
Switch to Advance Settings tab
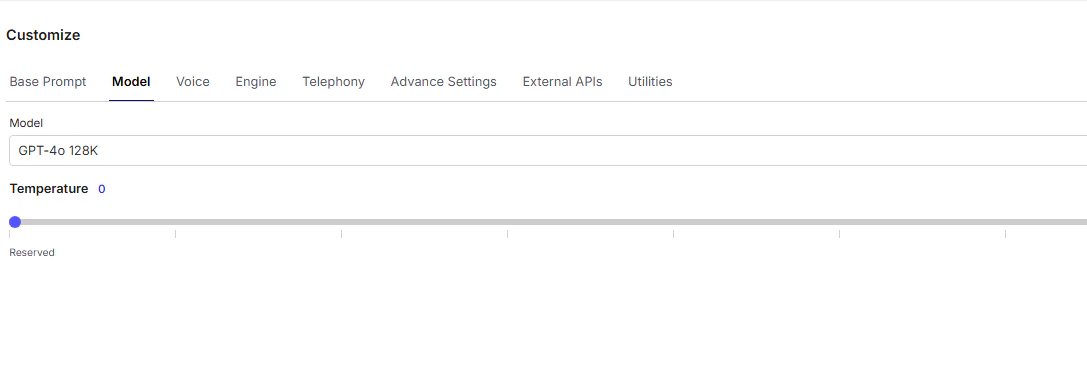[444, 82]
